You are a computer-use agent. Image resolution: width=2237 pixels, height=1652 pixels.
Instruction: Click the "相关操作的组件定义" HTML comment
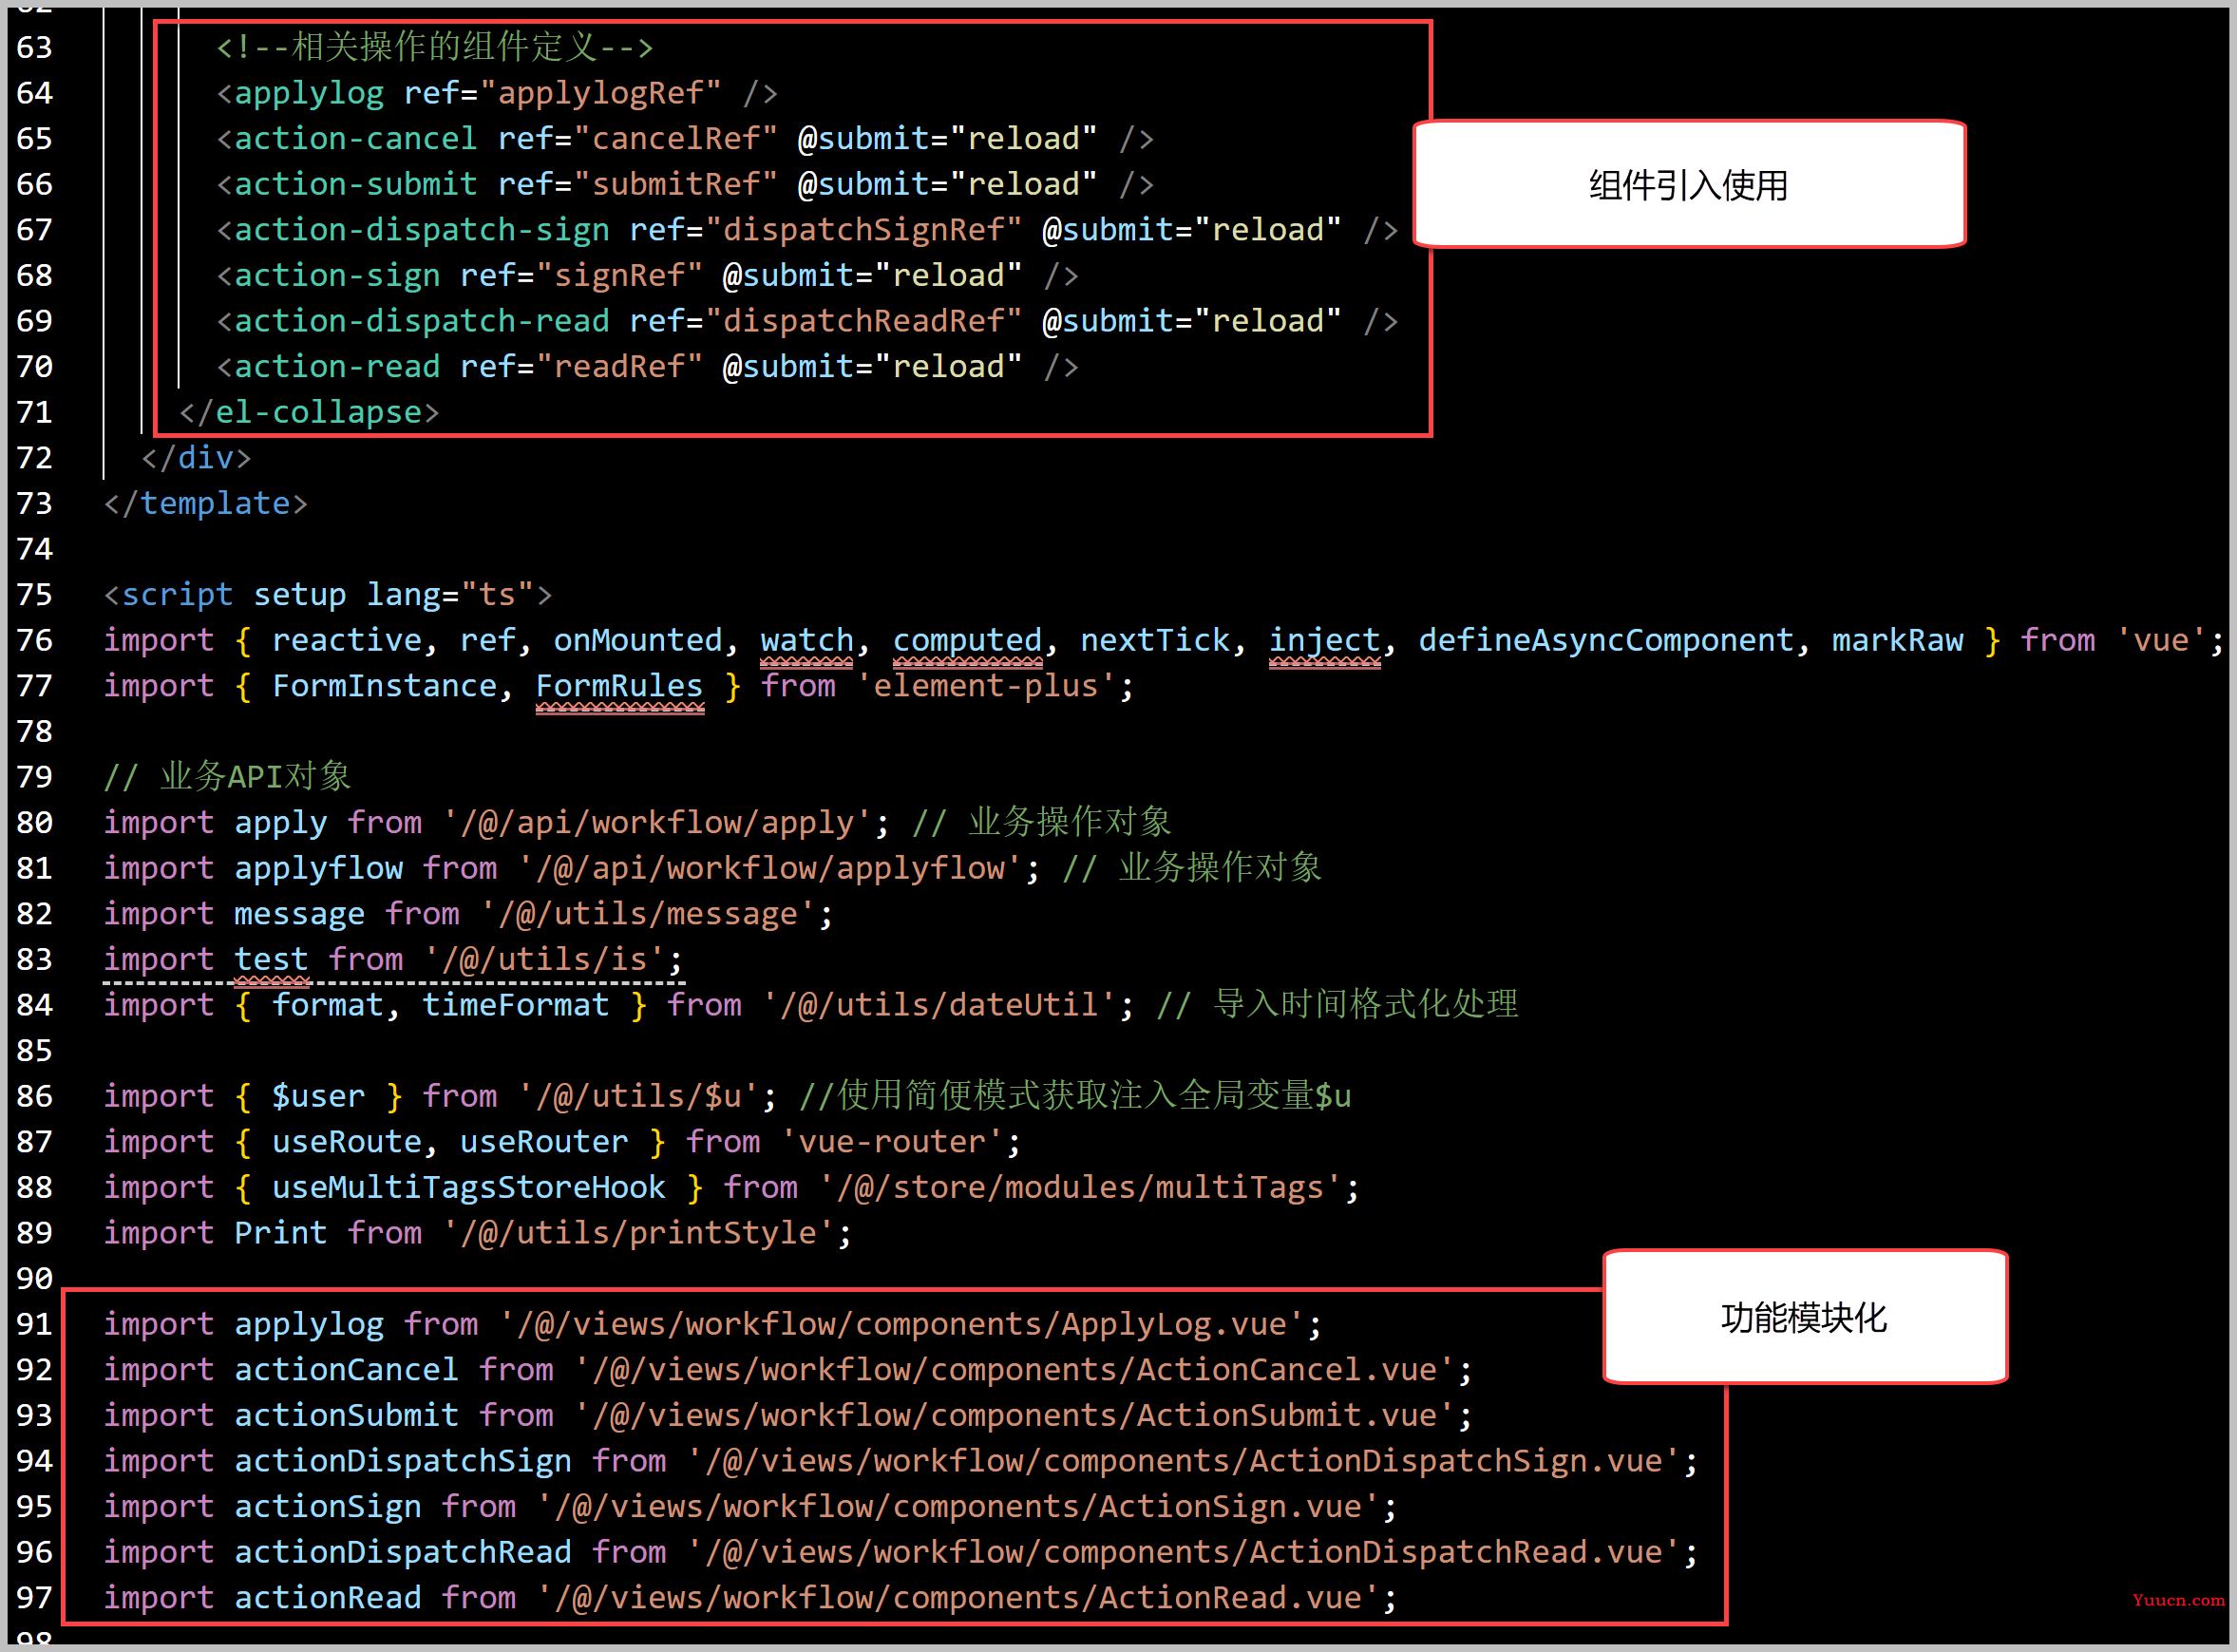click(x=434, y=47)
